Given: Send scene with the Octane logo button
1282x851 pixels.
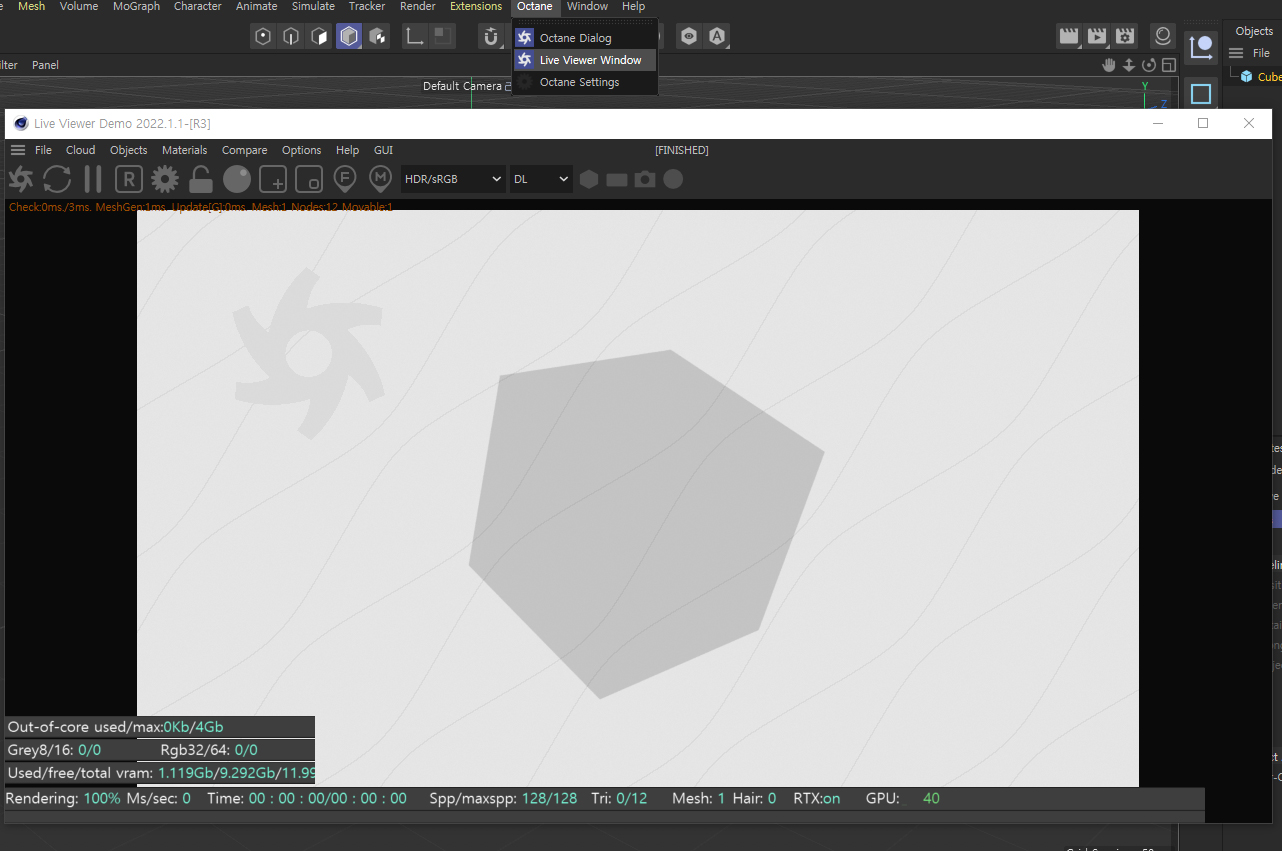Looking at the screenshot, I should (20, 179).
